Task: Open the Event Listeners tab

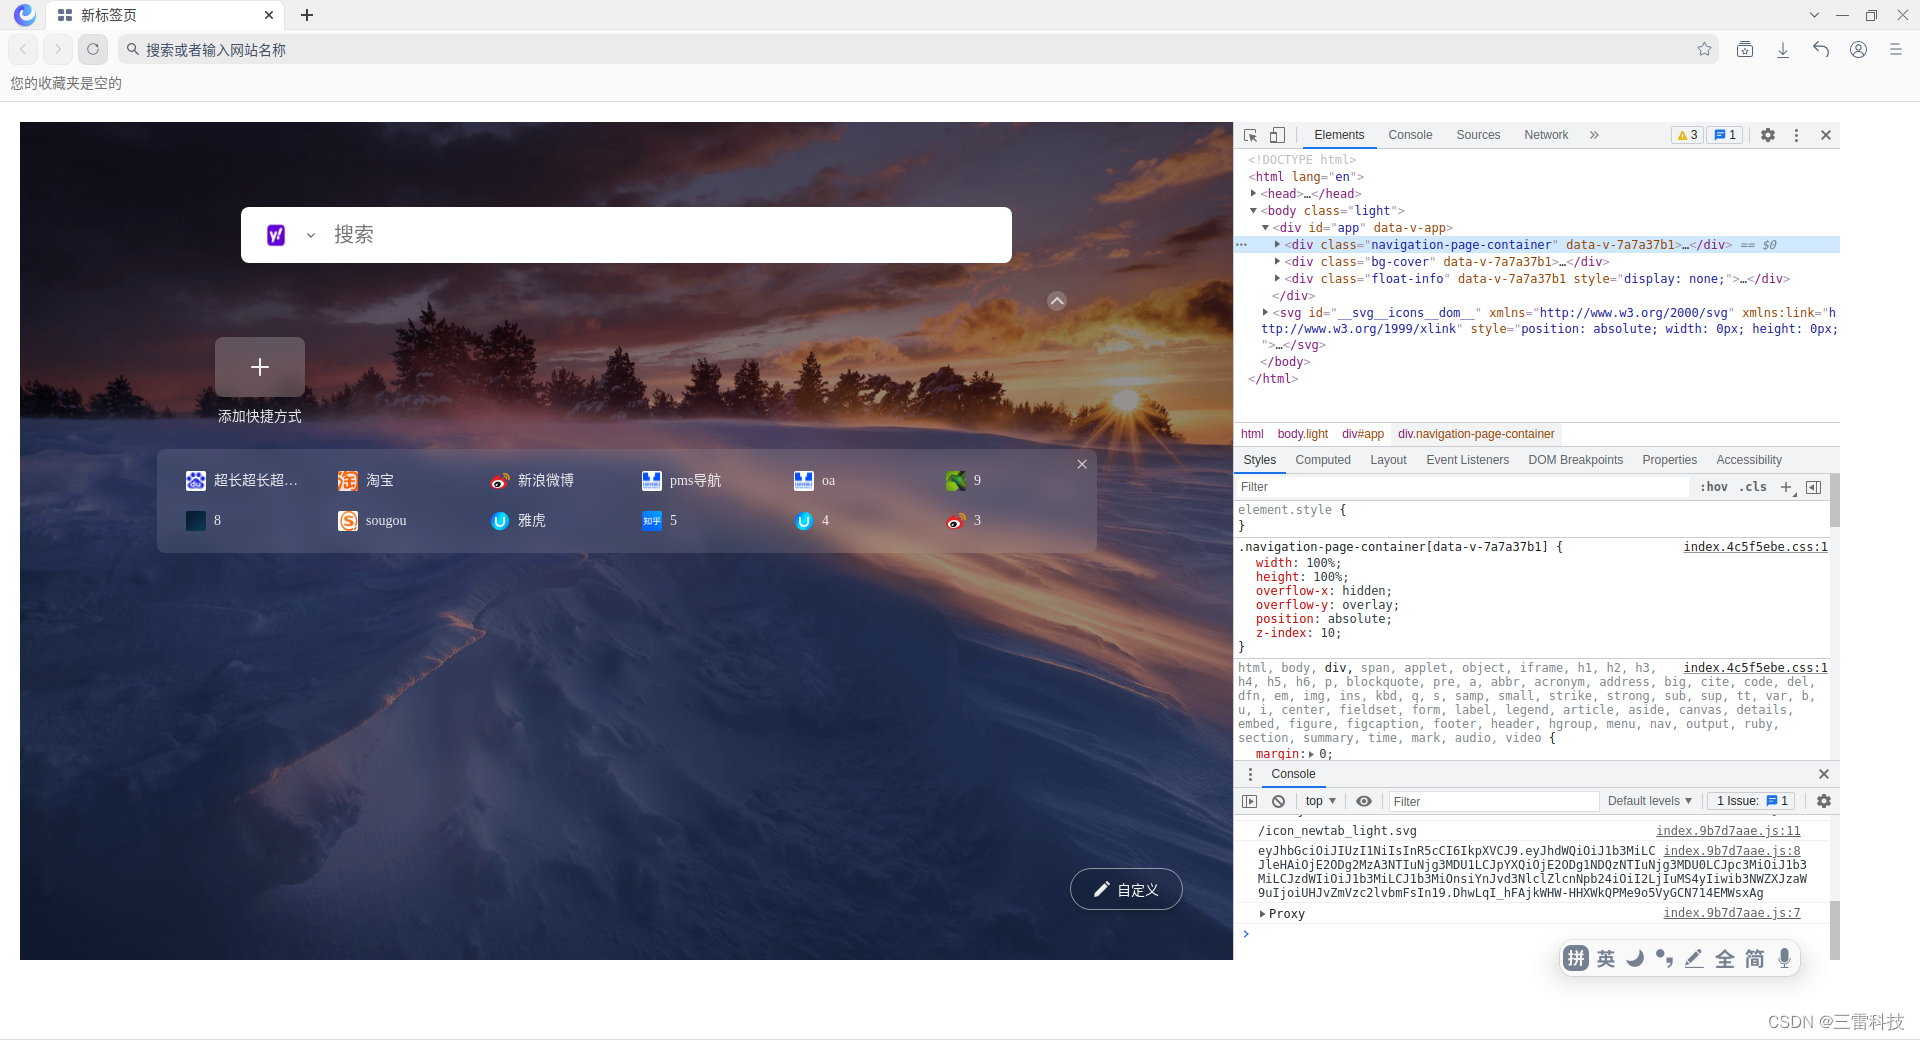Action: pos(1467,460)
